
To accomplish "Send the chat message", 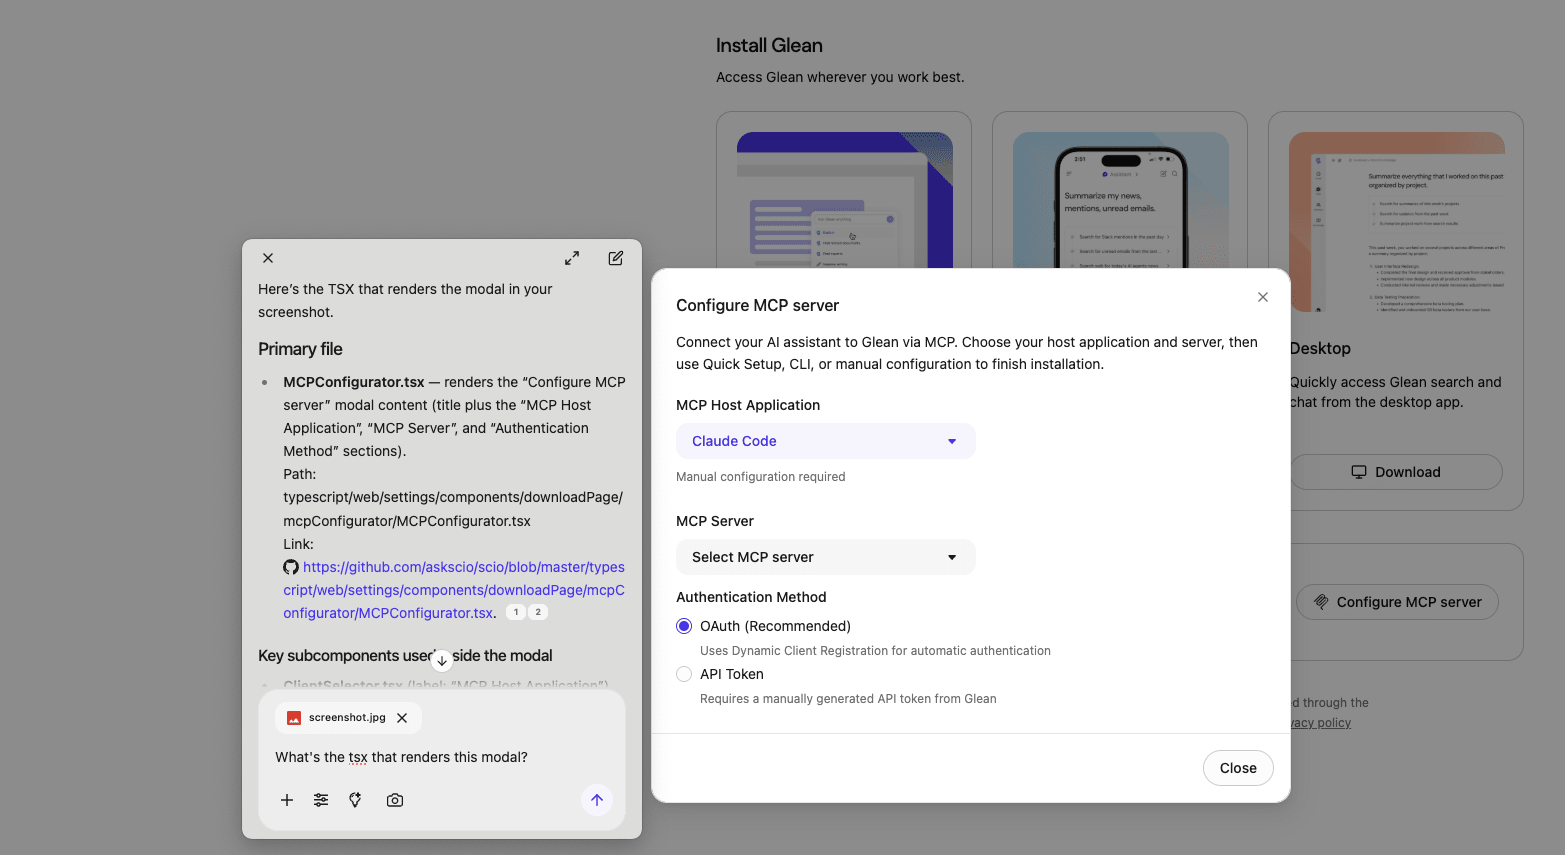I will click(597, 800).
